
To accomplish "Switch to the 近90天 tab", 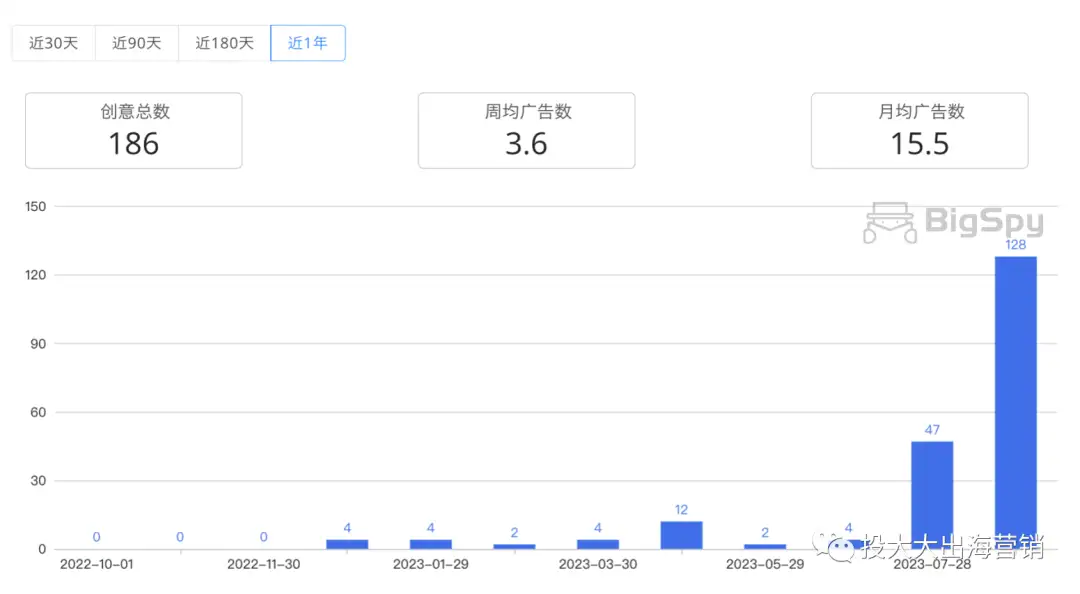I will tap(136, 43).
